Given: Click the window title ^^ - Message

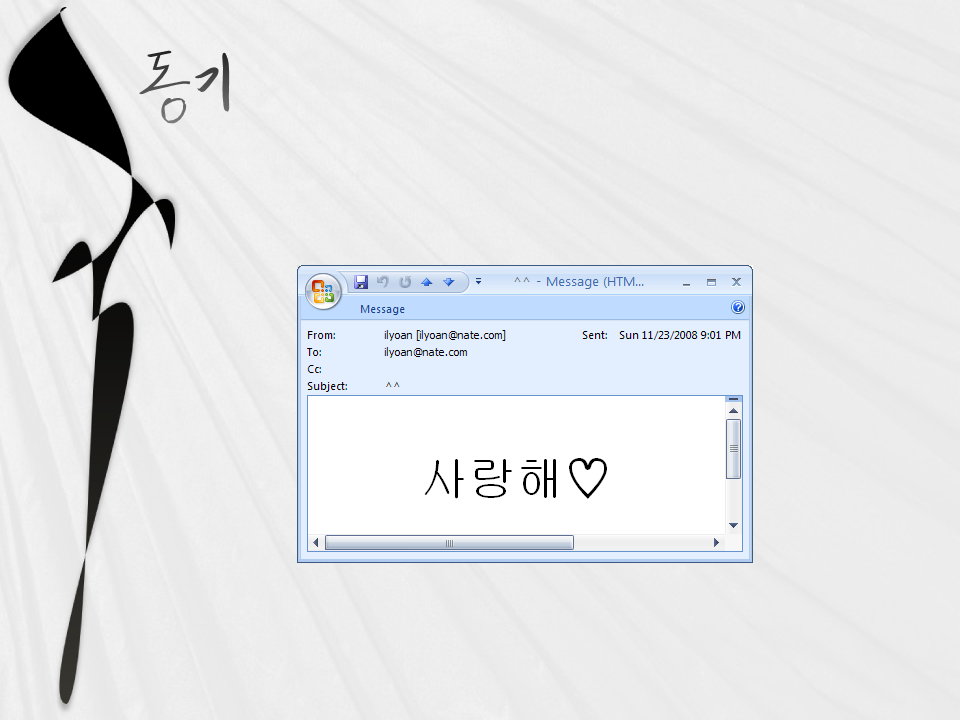Looking at the screenshot, I should 579,282.
